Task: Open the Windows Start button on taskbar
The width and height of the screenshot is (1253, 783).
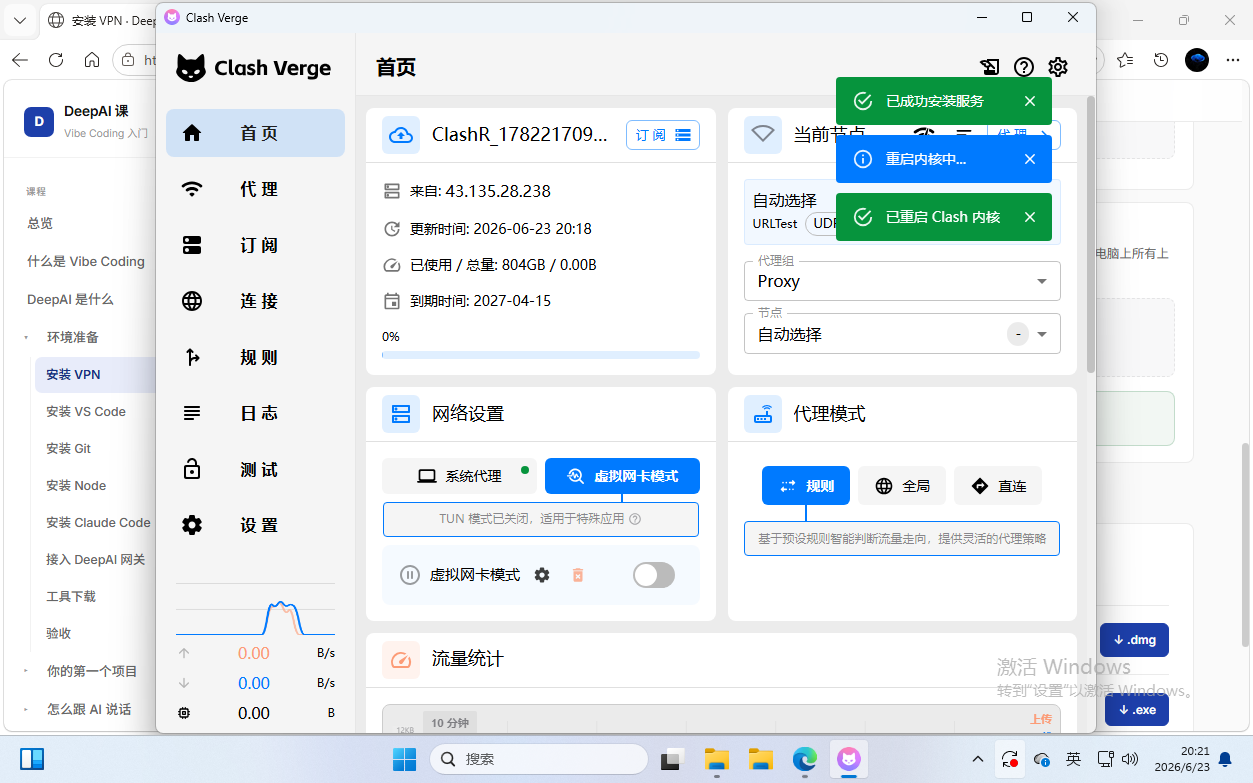Action: click(x=404, y=759)
